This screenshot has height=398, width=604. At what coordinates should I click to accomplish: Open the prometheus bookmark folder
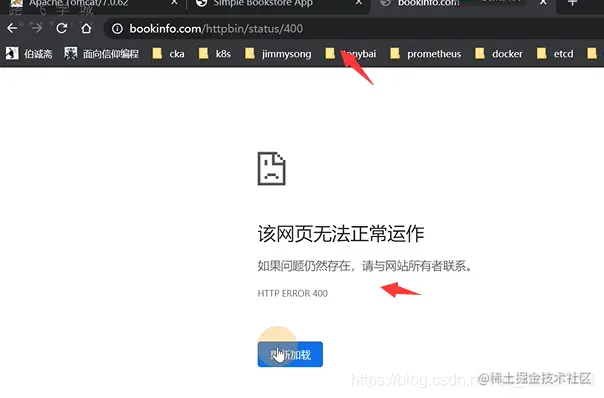(426, 54)
